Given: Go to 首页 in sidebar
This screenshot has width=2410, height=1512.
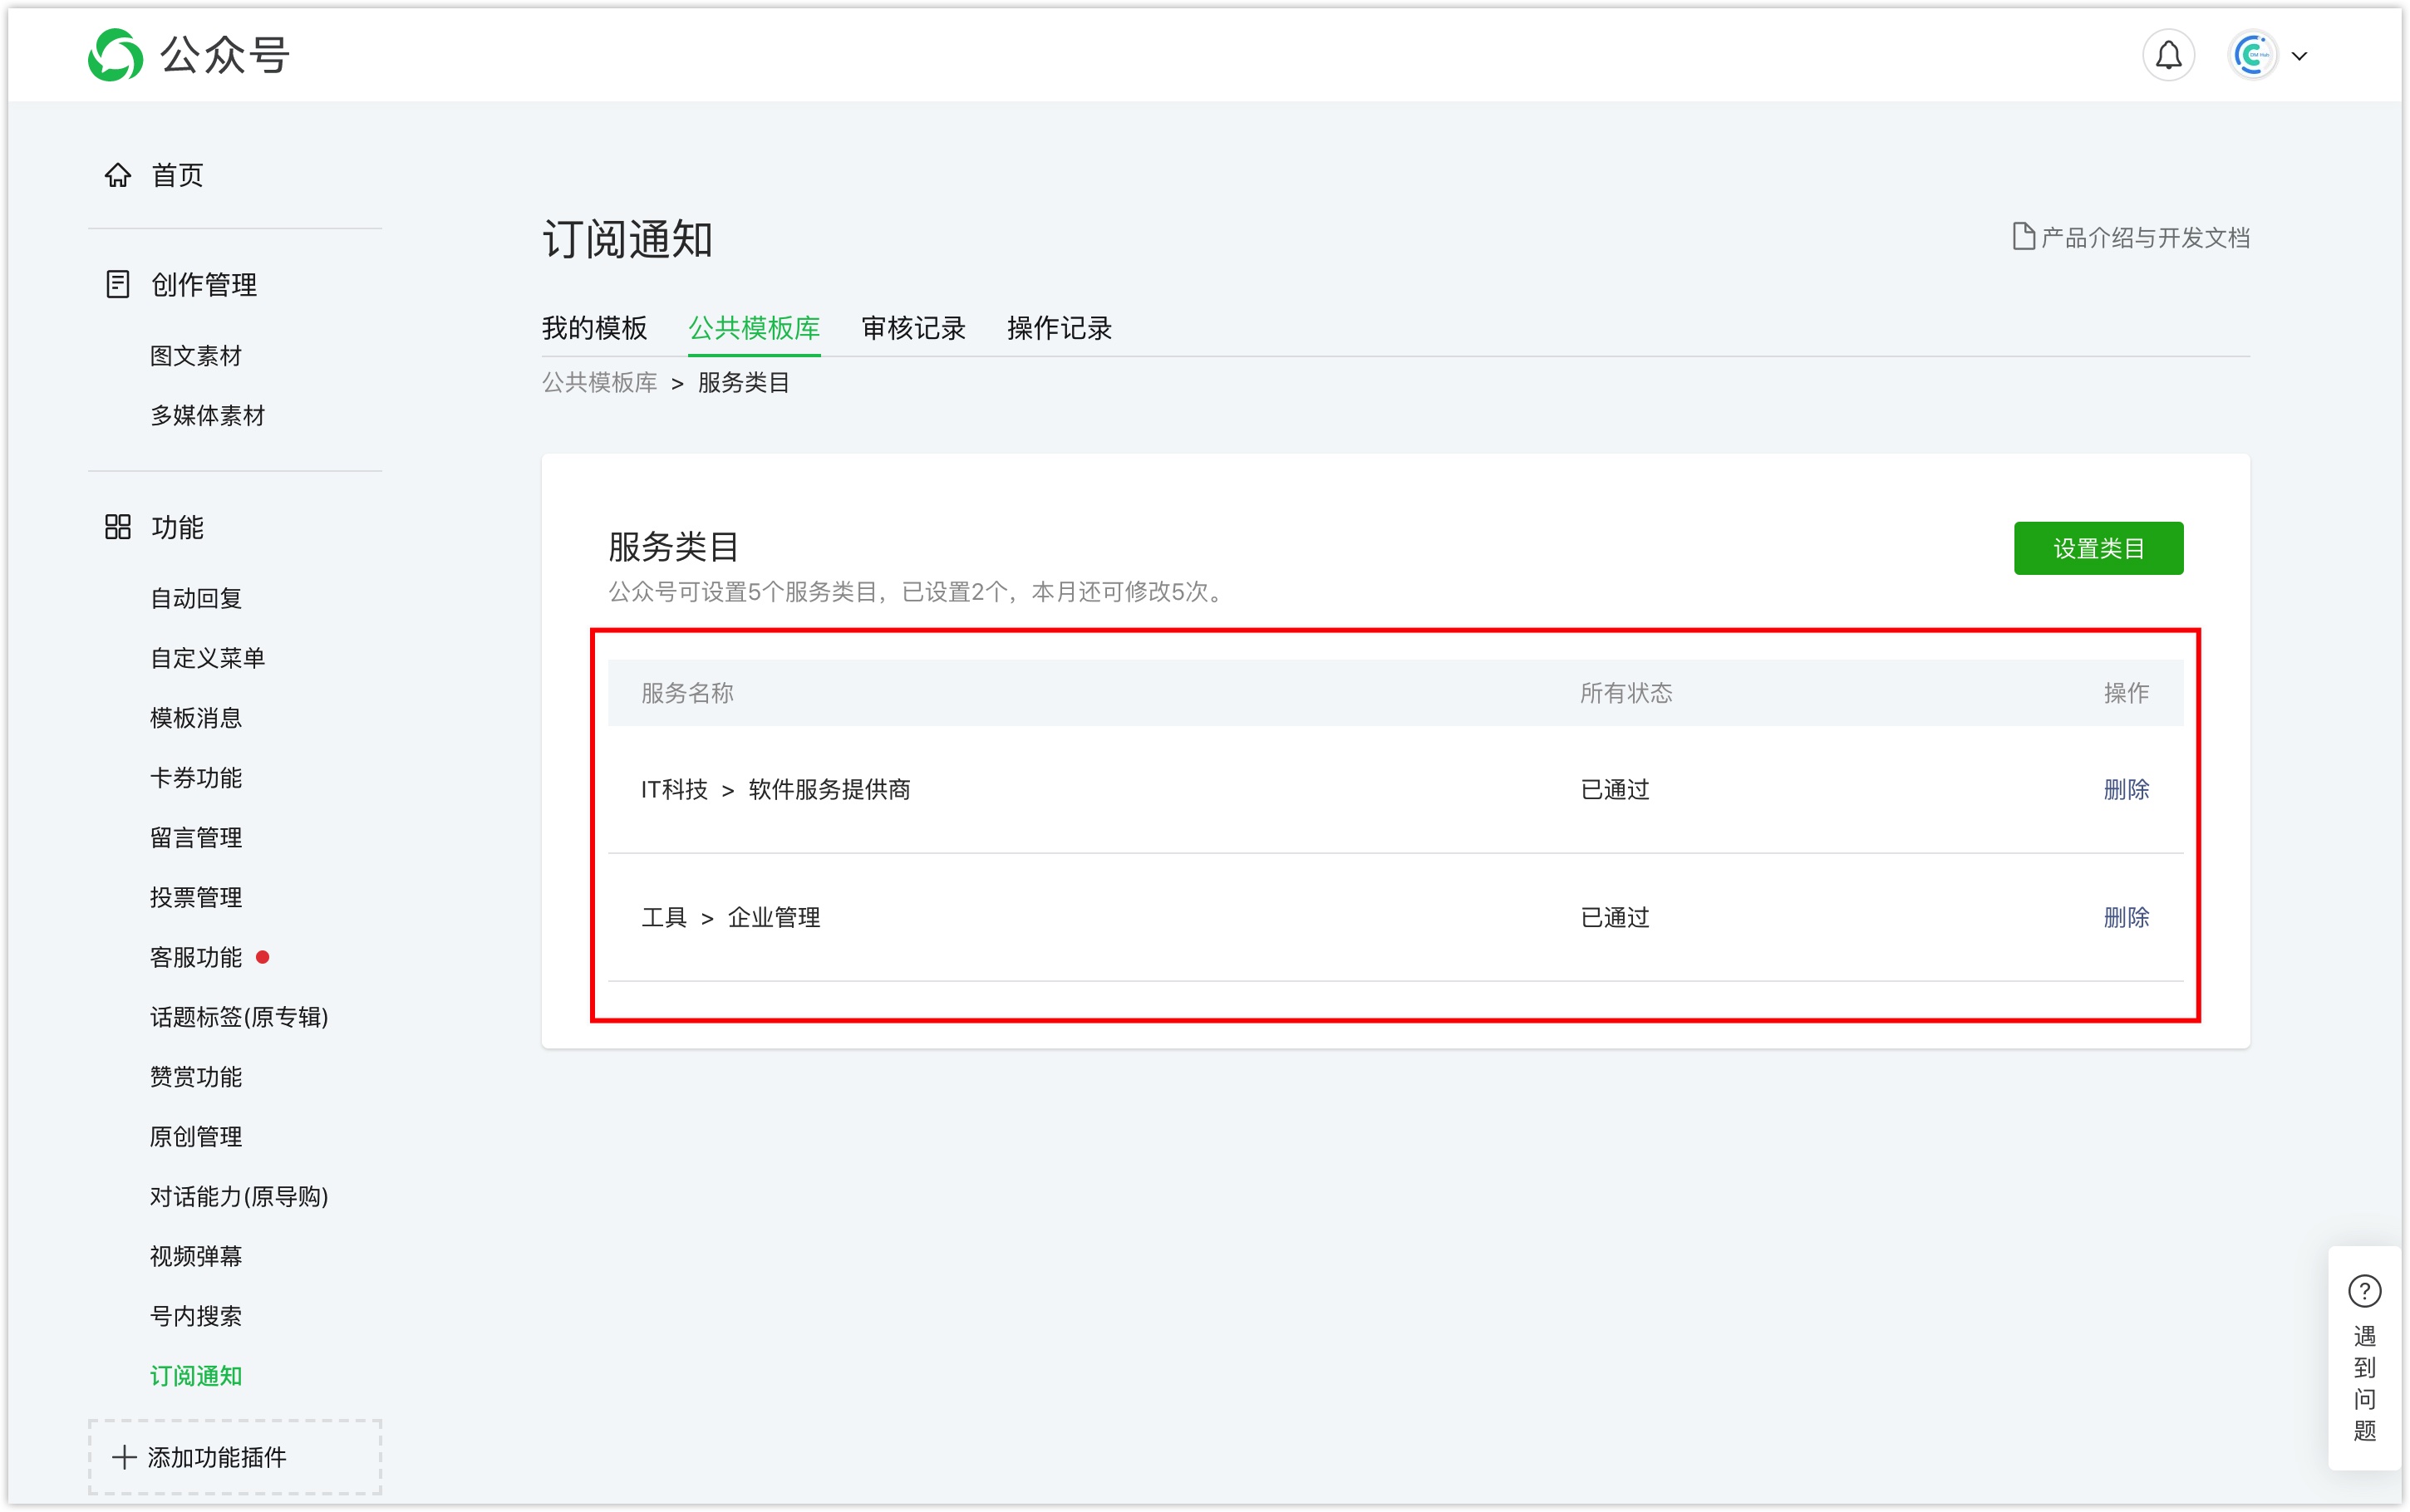Looking at the screenshot, I should [x=177, y=175].
